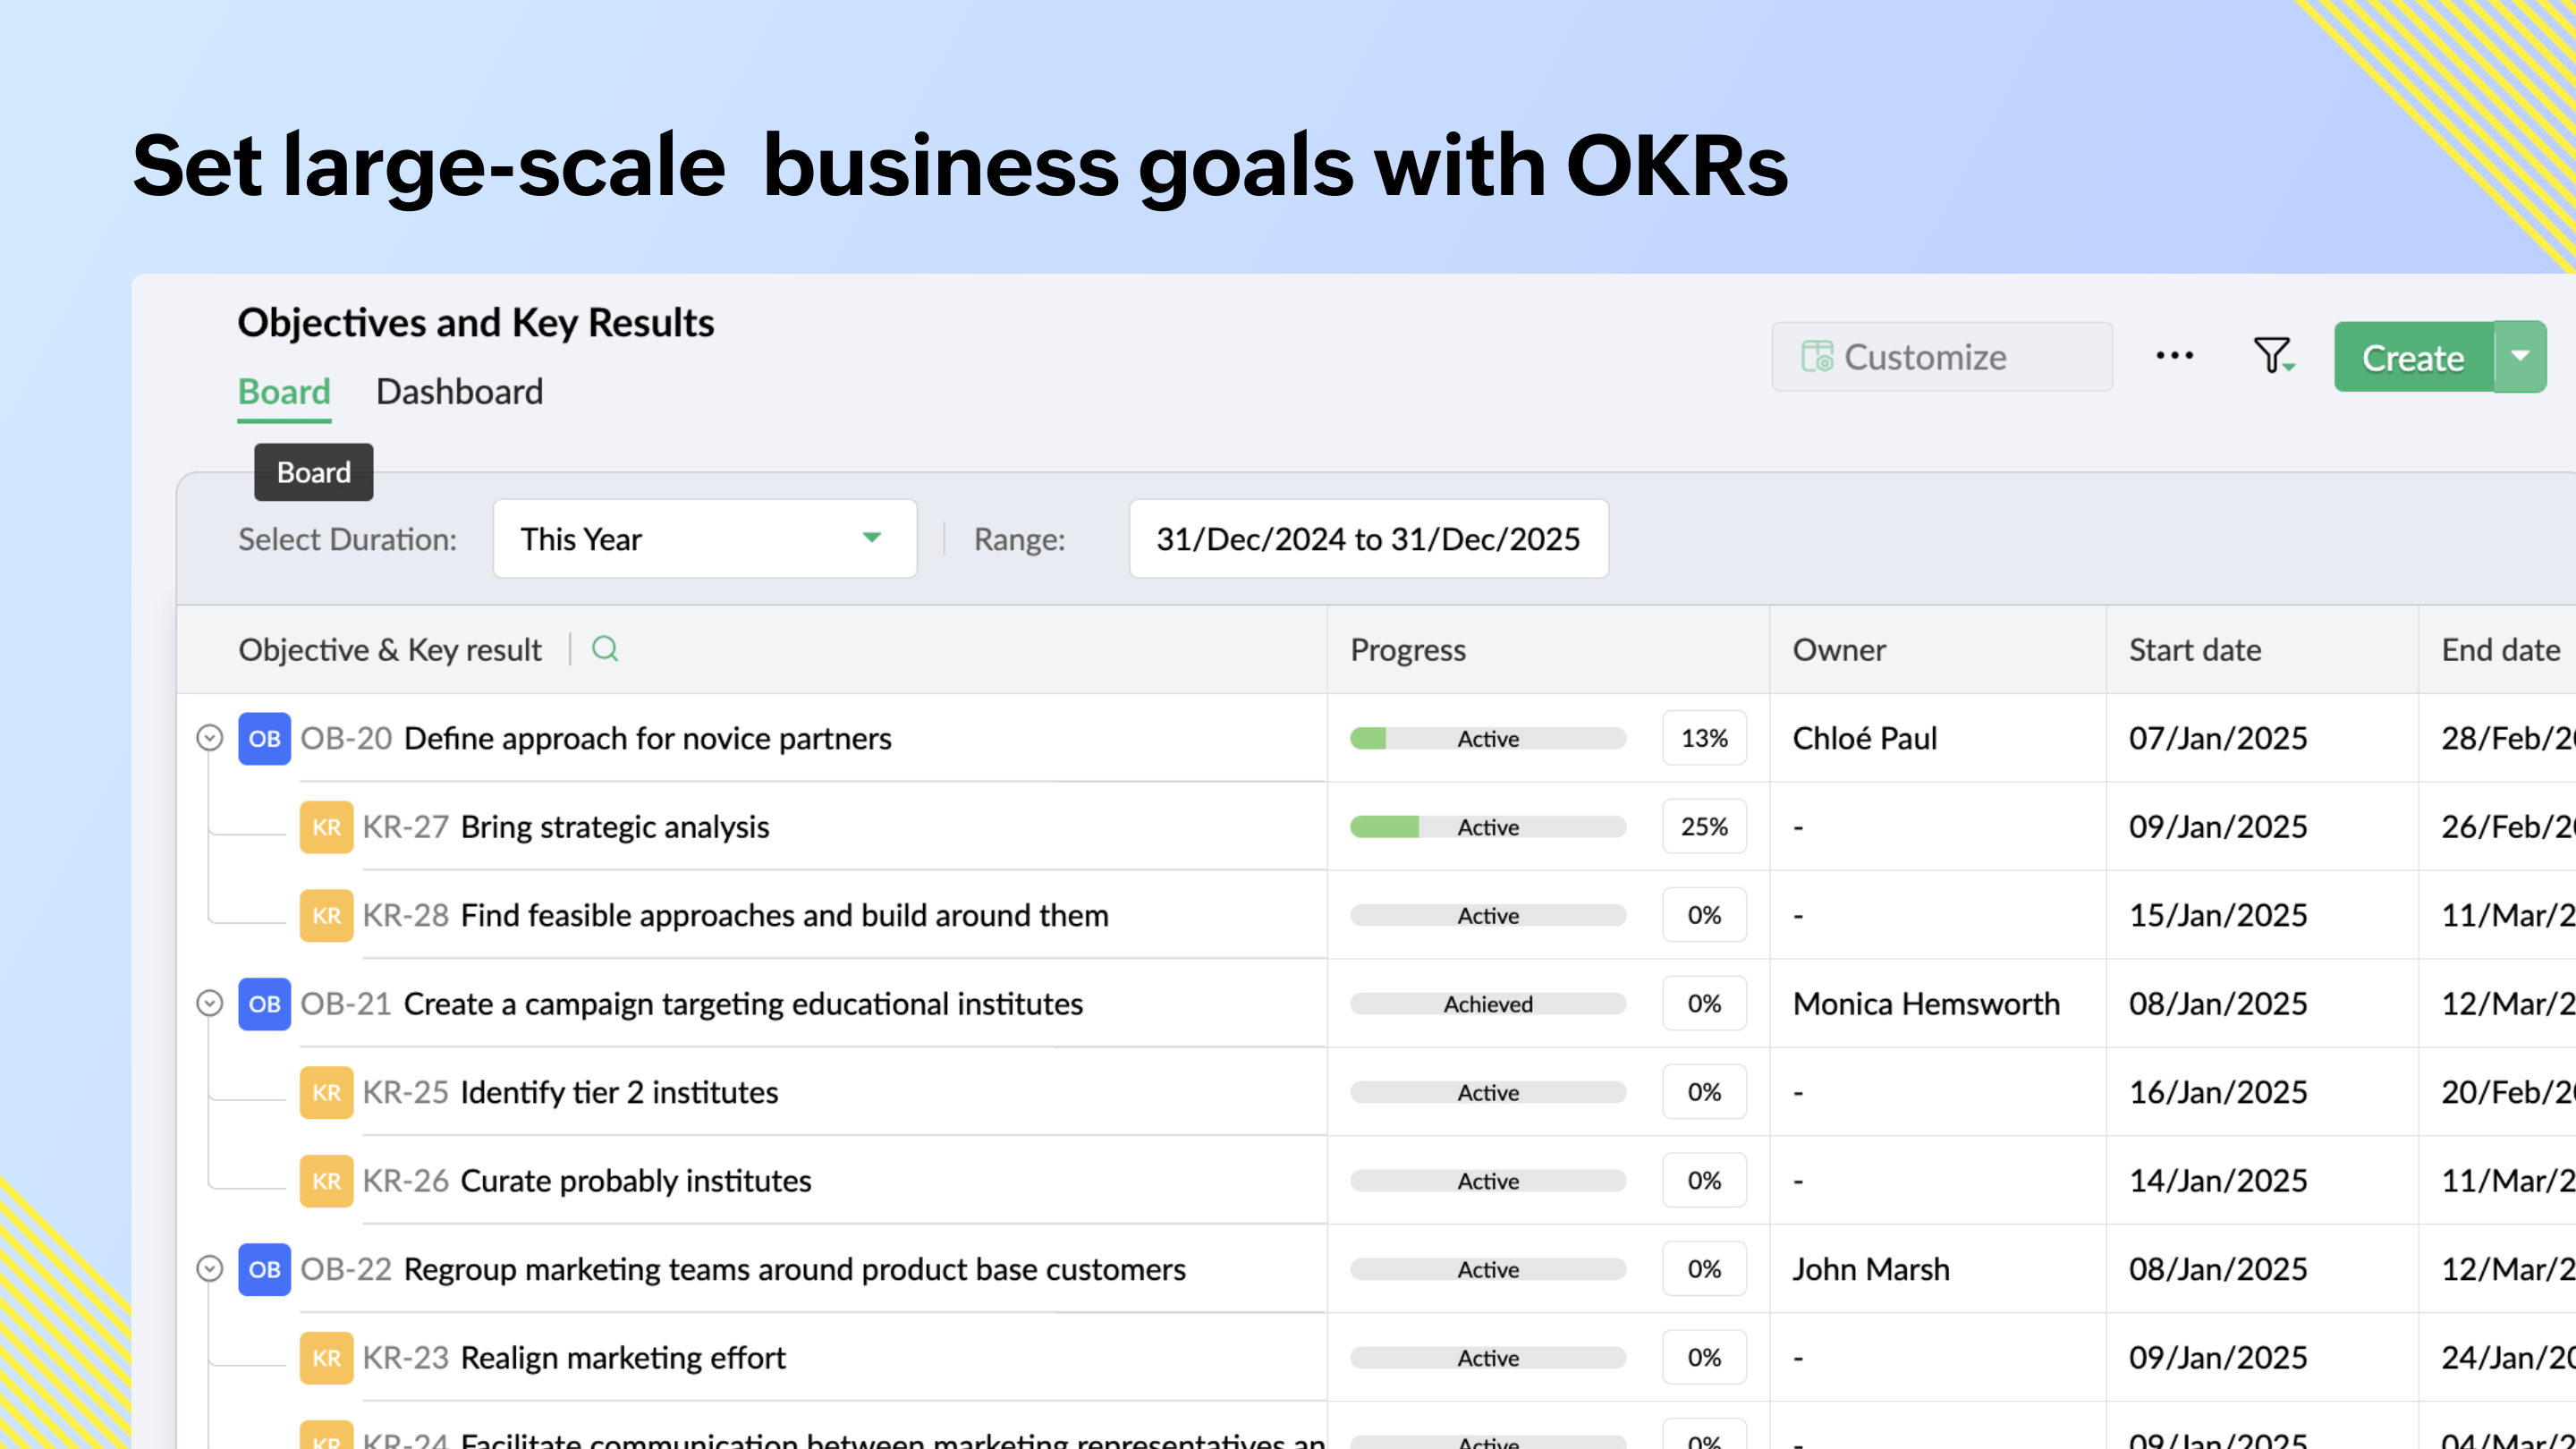The height and width of the screenshot is (1449, 2576).
Task: Collapse the OB-20 objective row
Action: (209, 738)
